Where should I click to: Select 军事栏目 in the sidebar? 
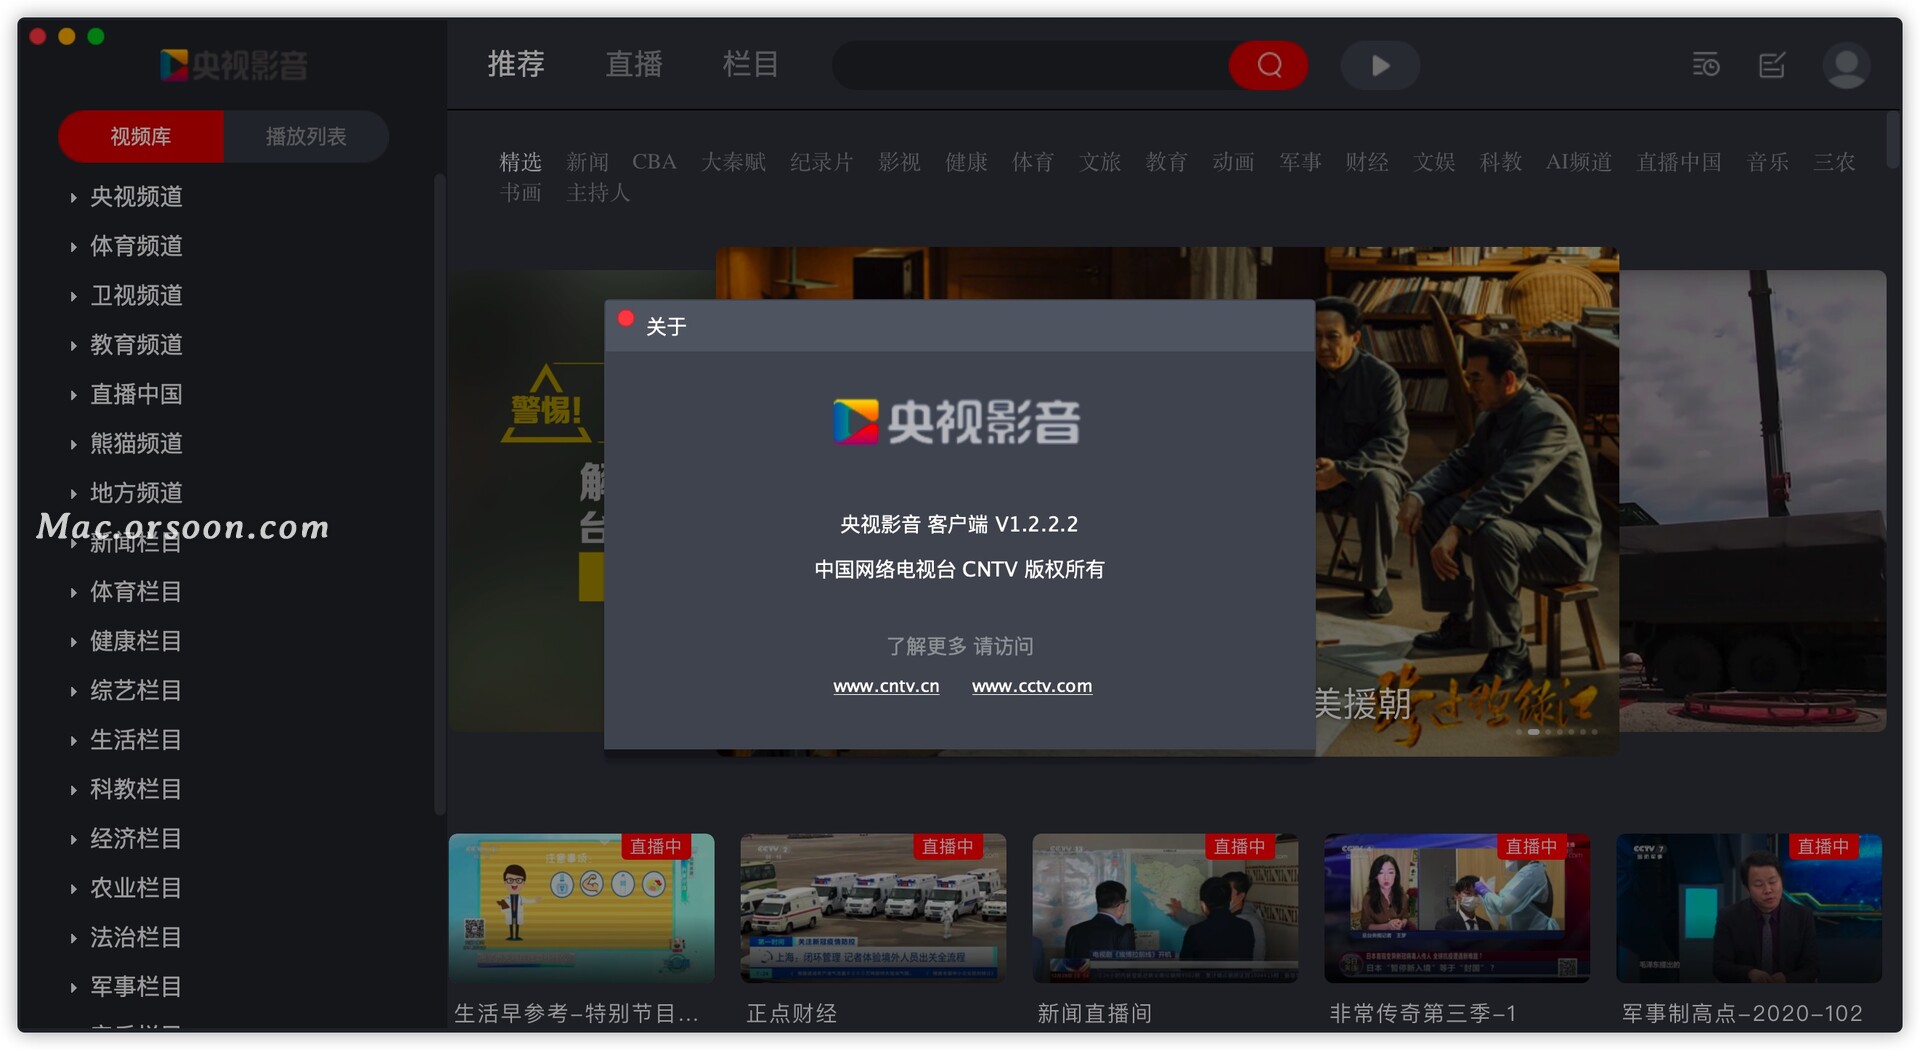coord(136,986)
